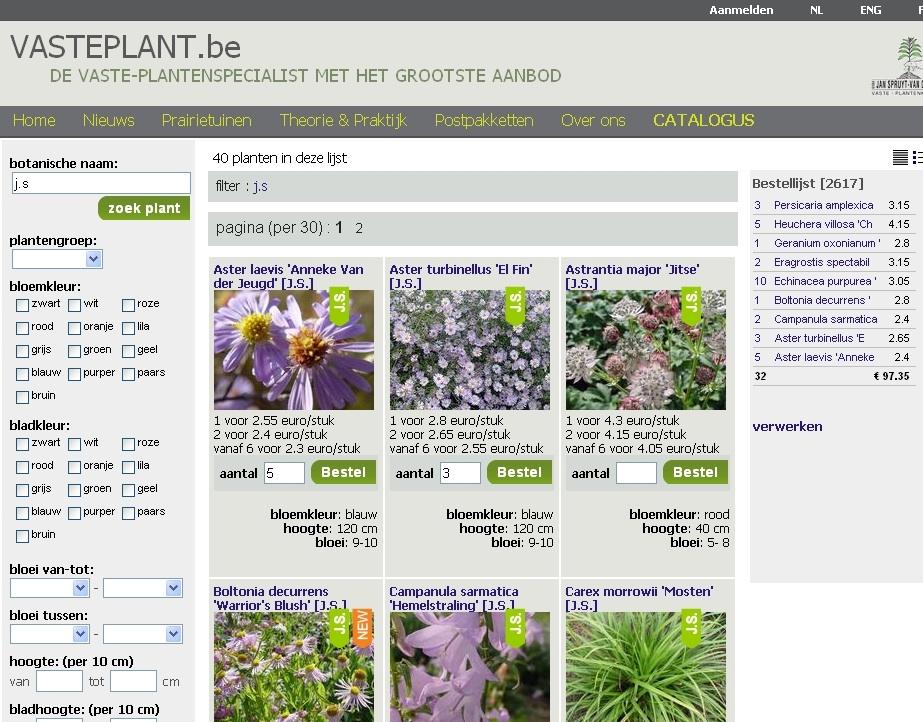
Task: Go to results page 2
Action: (x=358, y=228)
